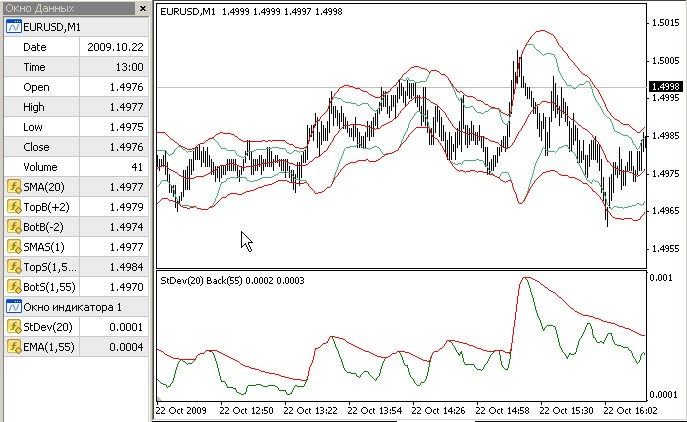687x422 pixels.
Task: Click the EURUSD,M1 chart title text
Action: point(188,12)
